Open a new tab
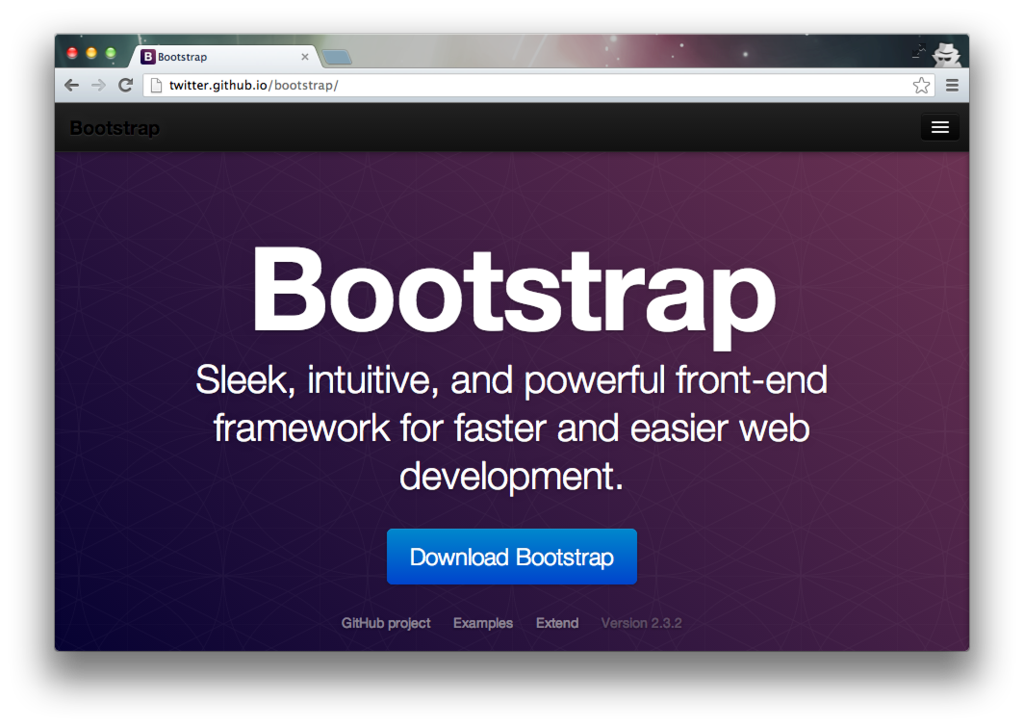 tap(337, 57)
